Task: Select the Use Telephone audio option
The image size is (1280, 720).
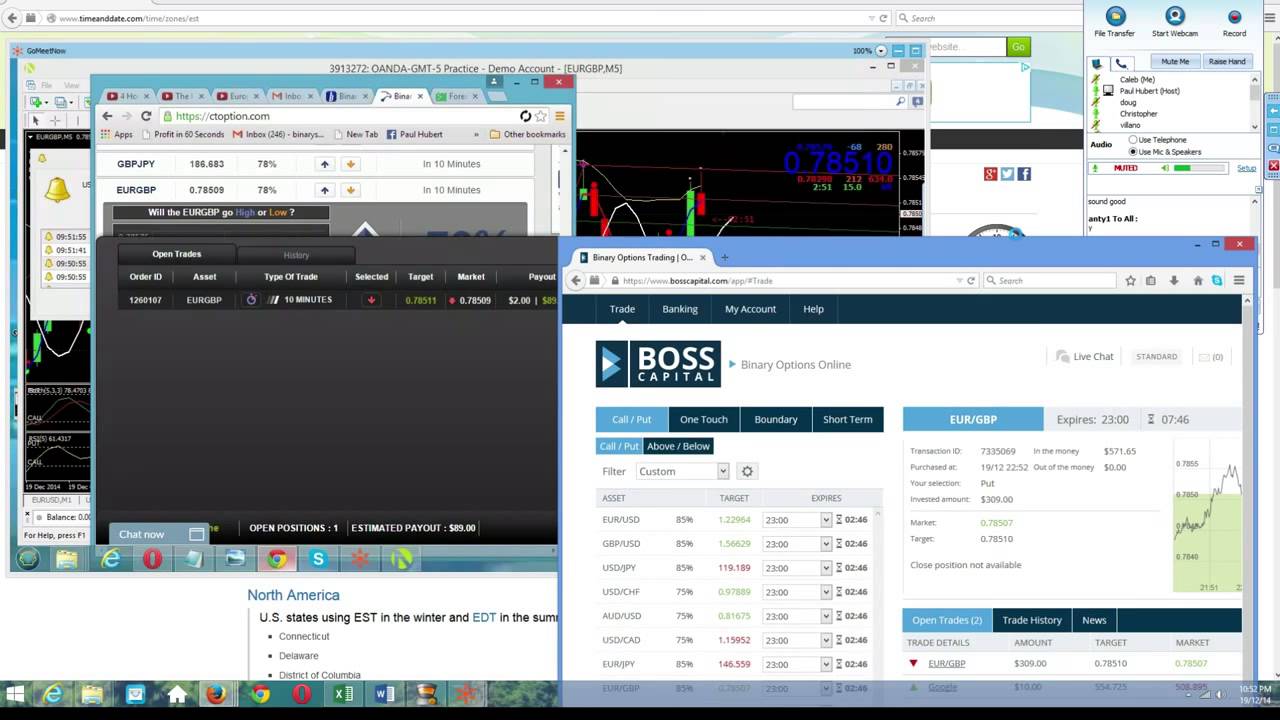Action: (1133, 140)
